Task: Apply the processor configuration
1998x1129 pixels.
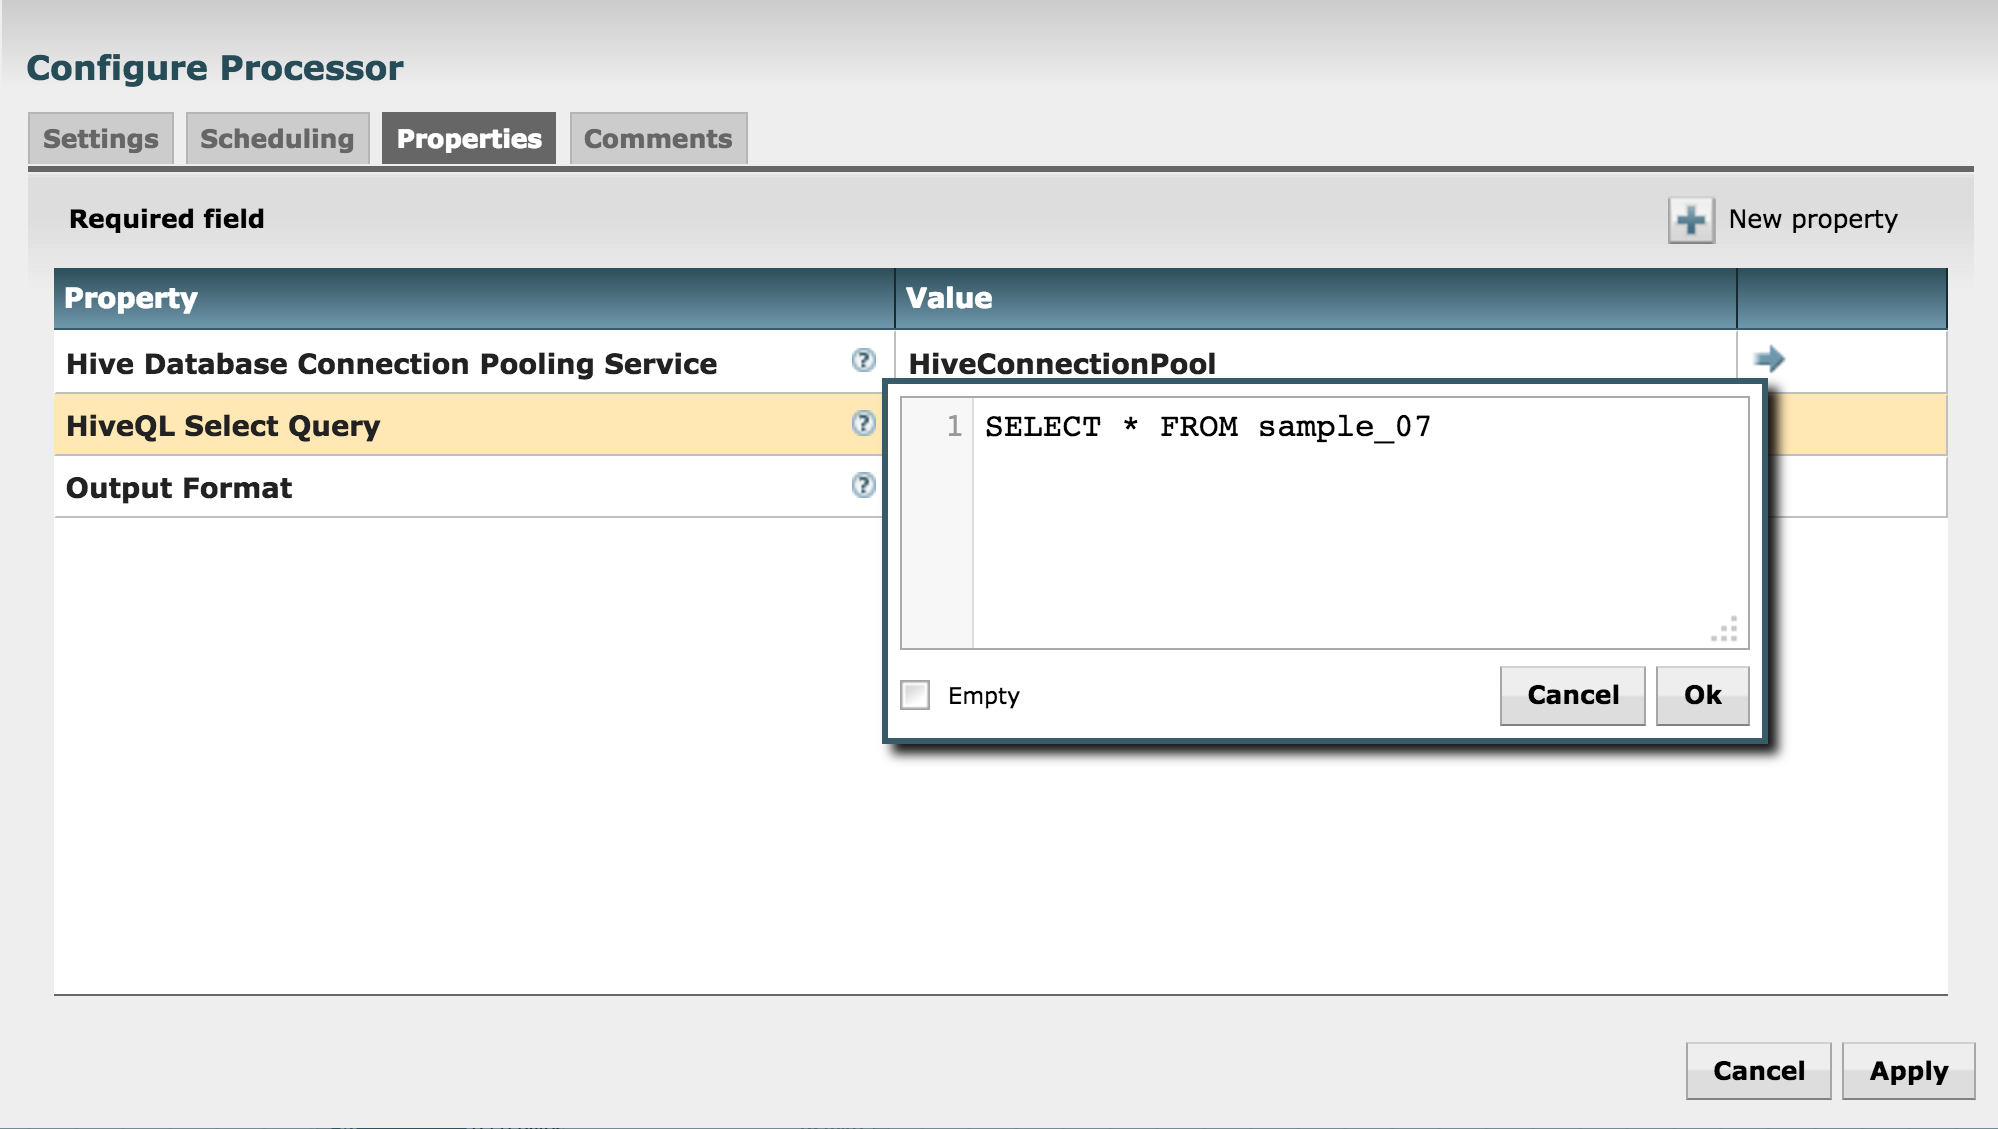Action: tap(1909, 1071)
